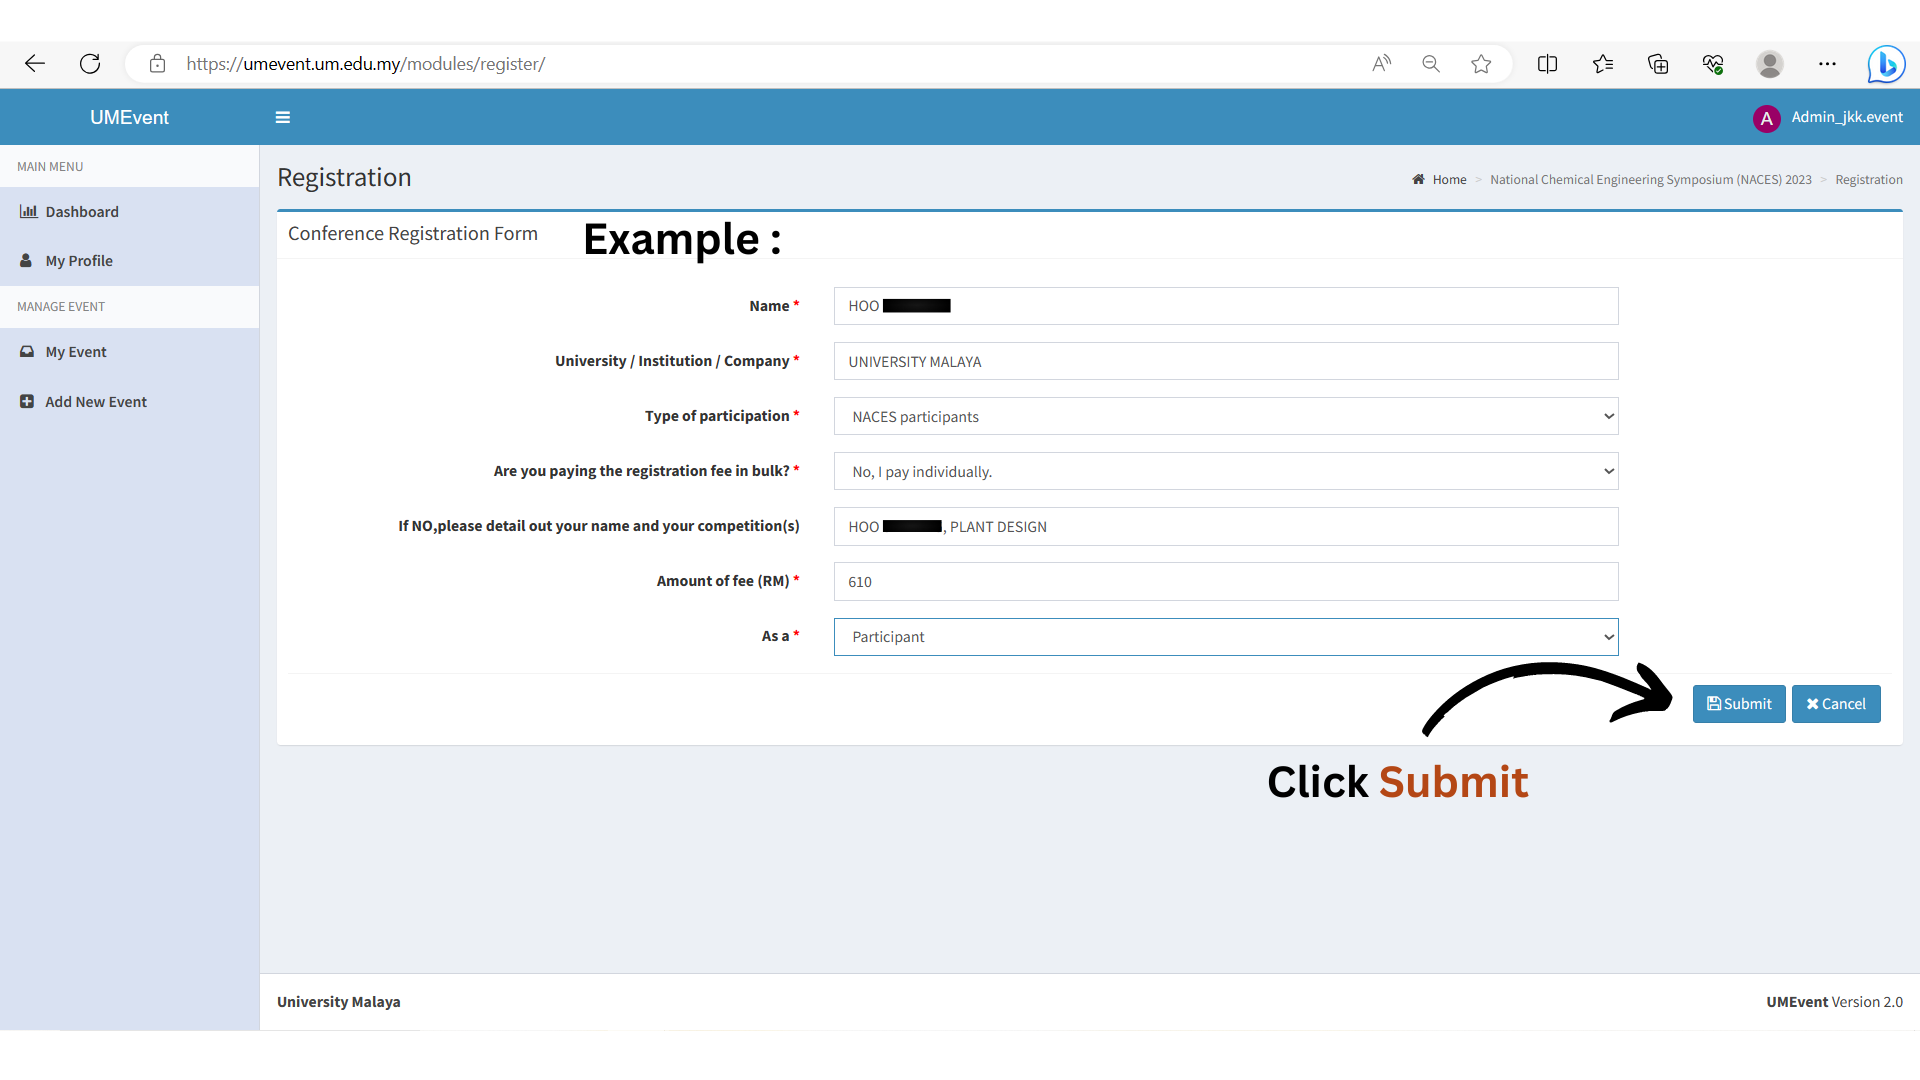Refresh the page with reload icon
Image resolution: width=1920 pixels, height=1080 pixels.
pos(90,64)
